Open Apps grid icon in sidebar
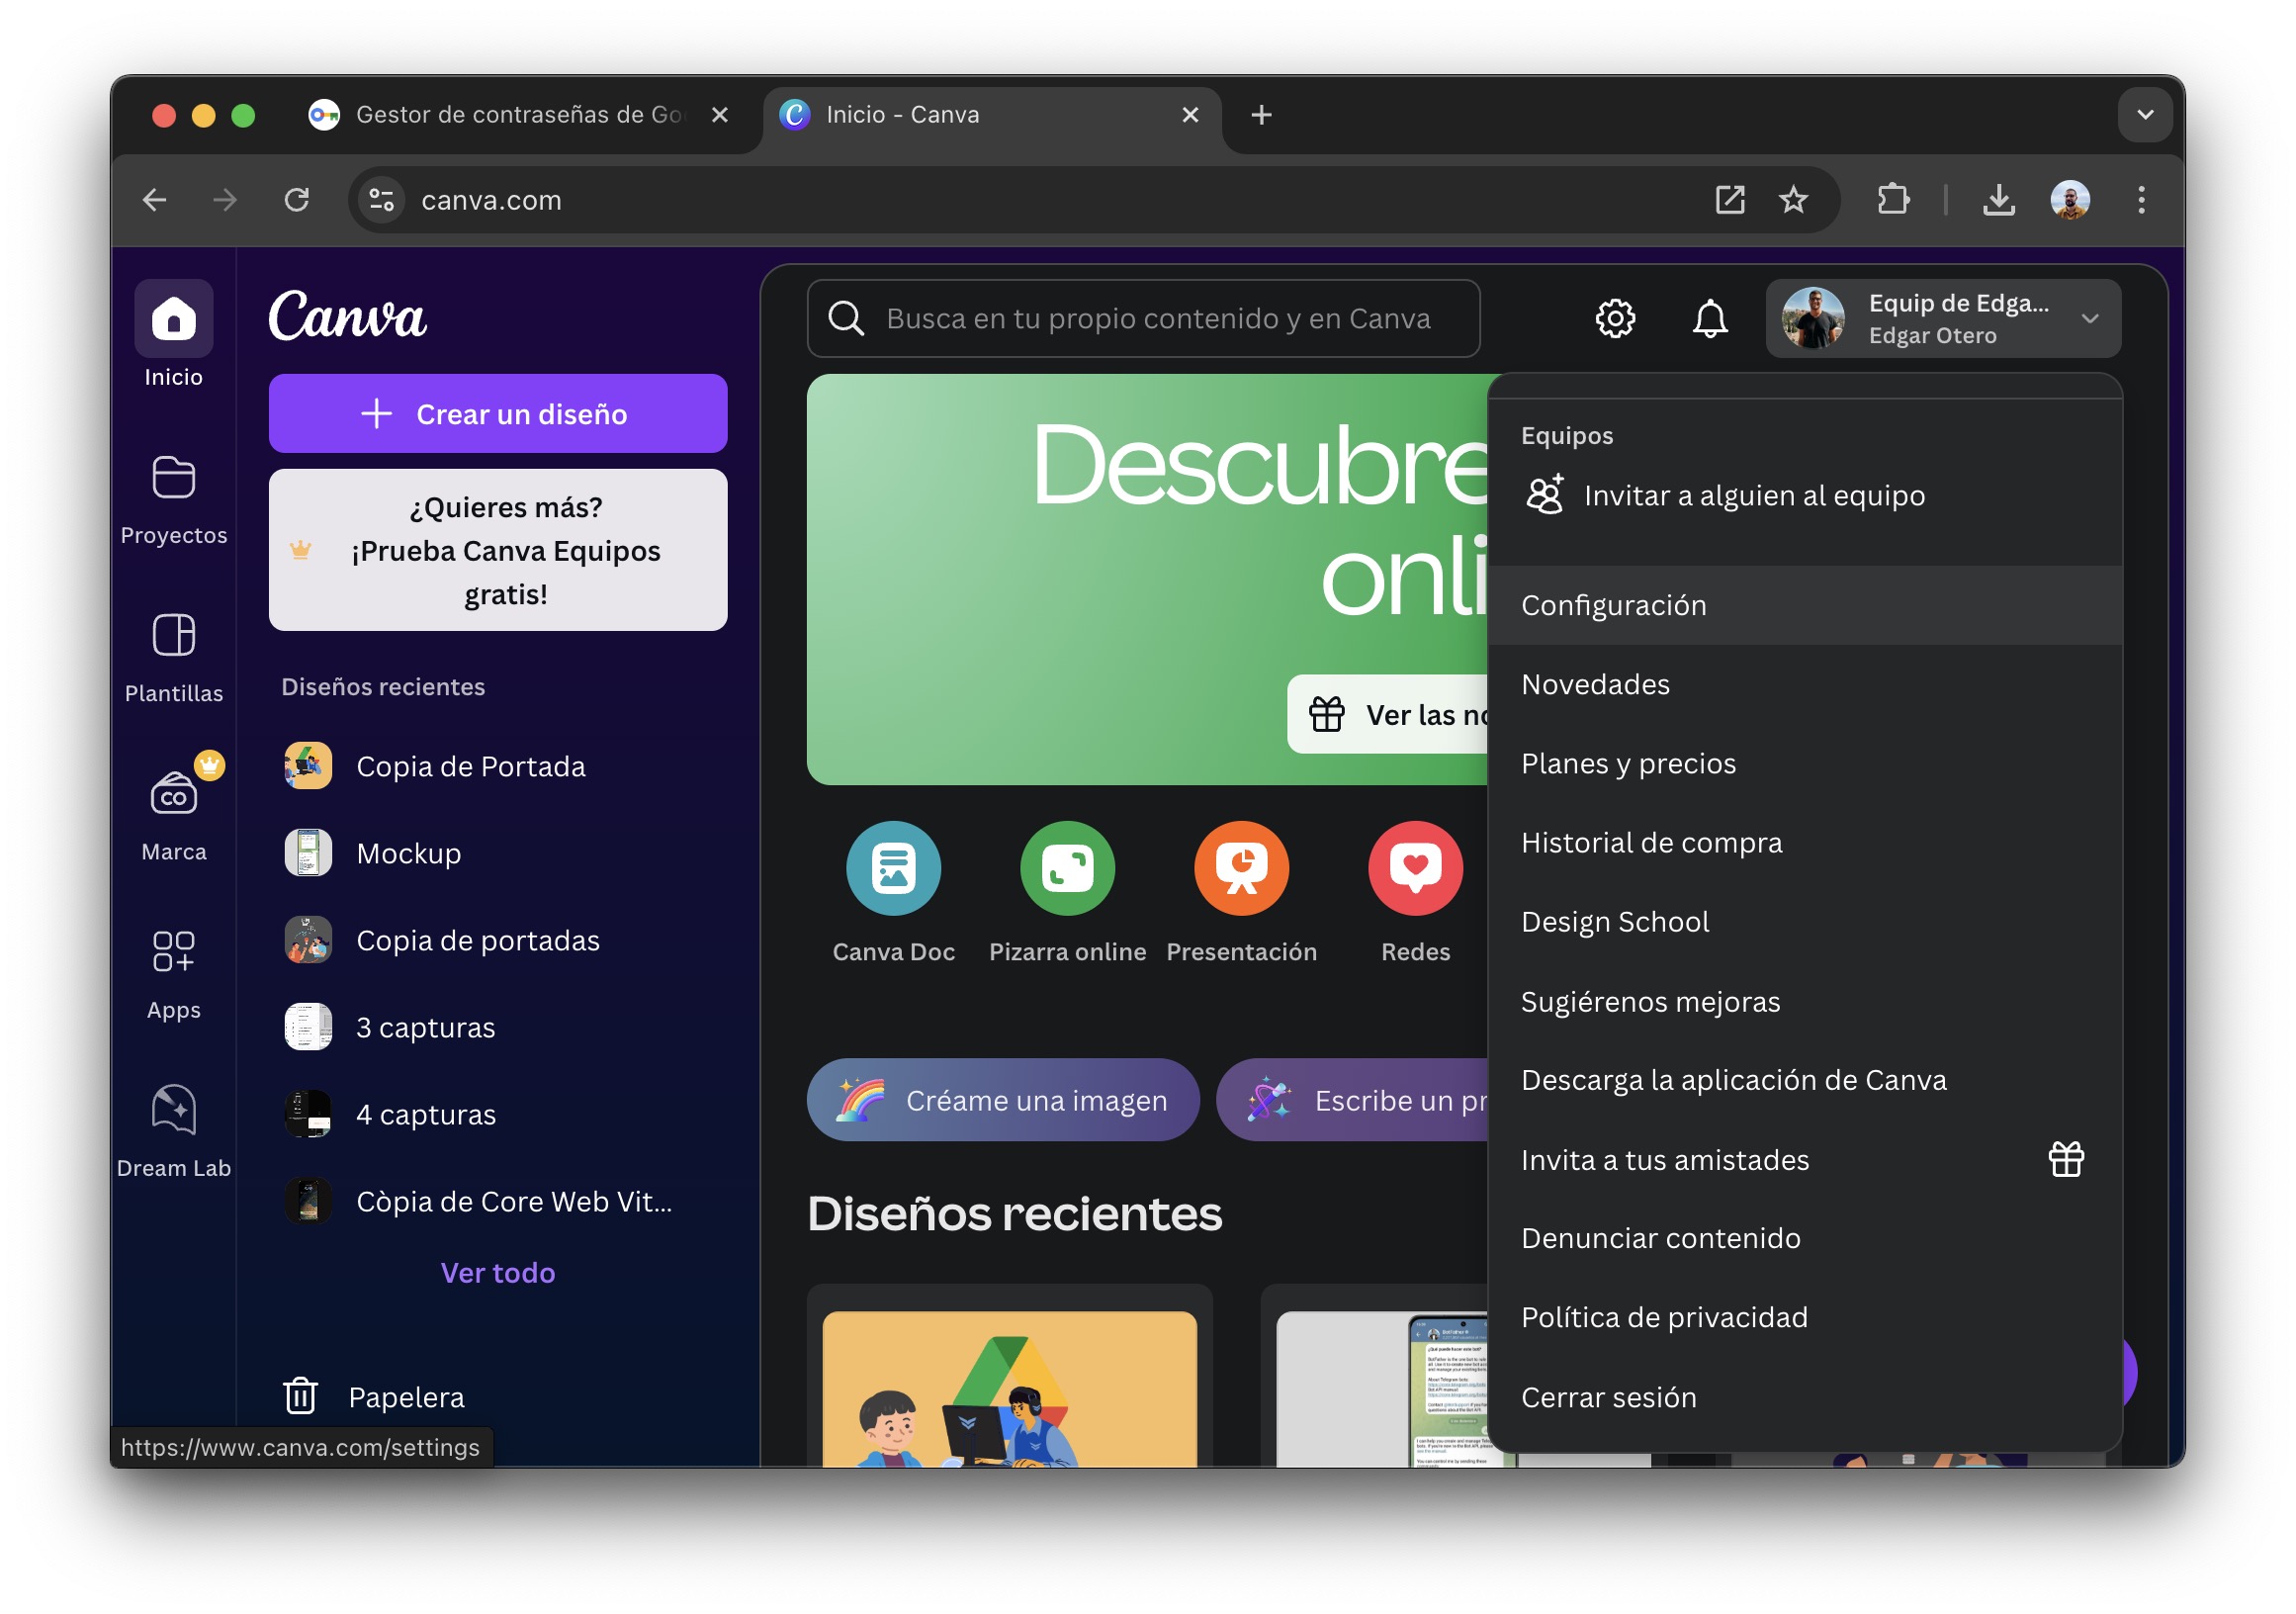The image size is (2296, 1614). [174, 953]
